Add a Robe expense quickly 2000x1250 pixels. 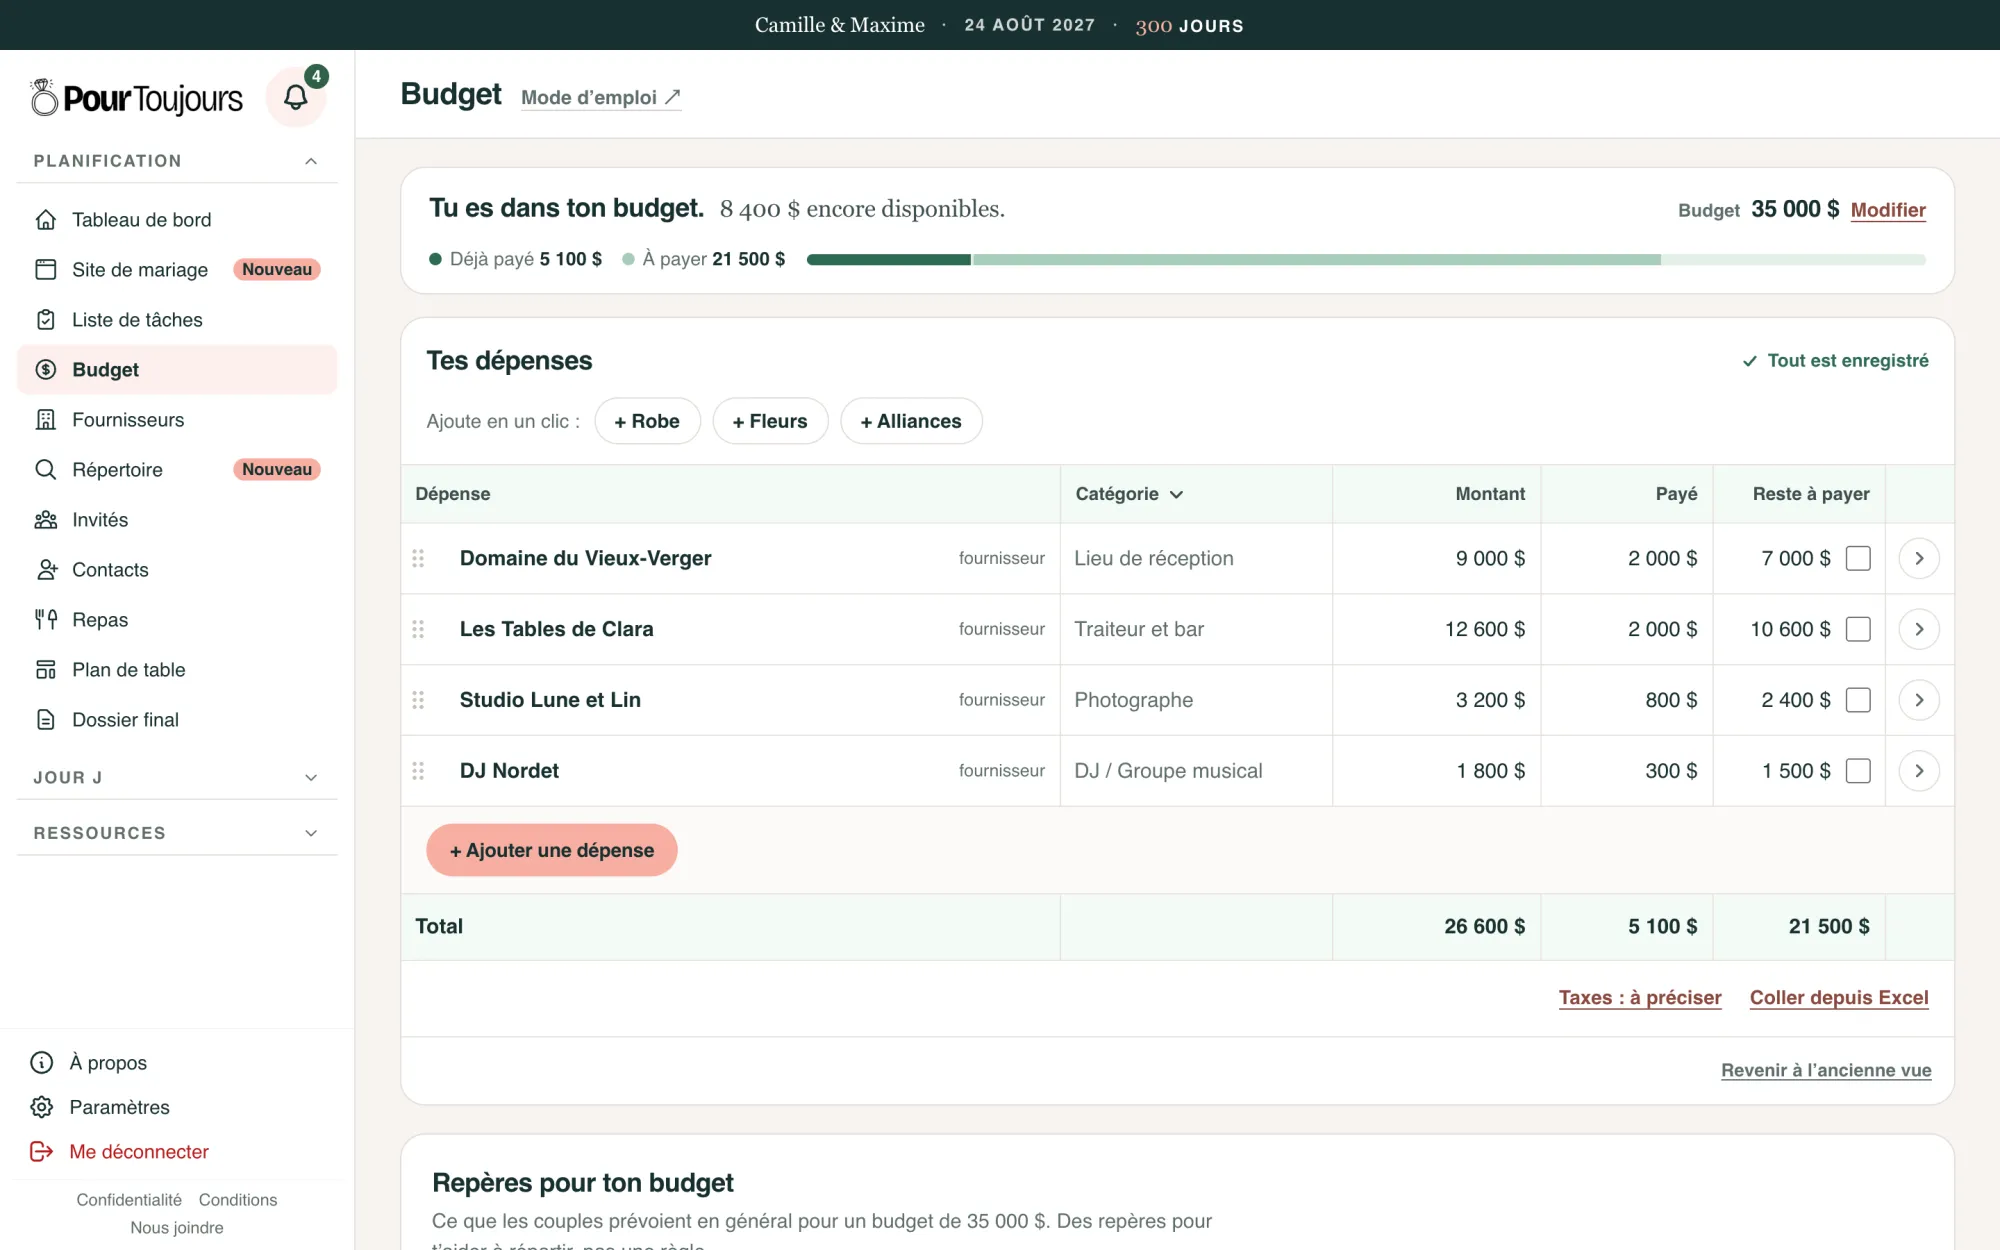click(647, 421)
